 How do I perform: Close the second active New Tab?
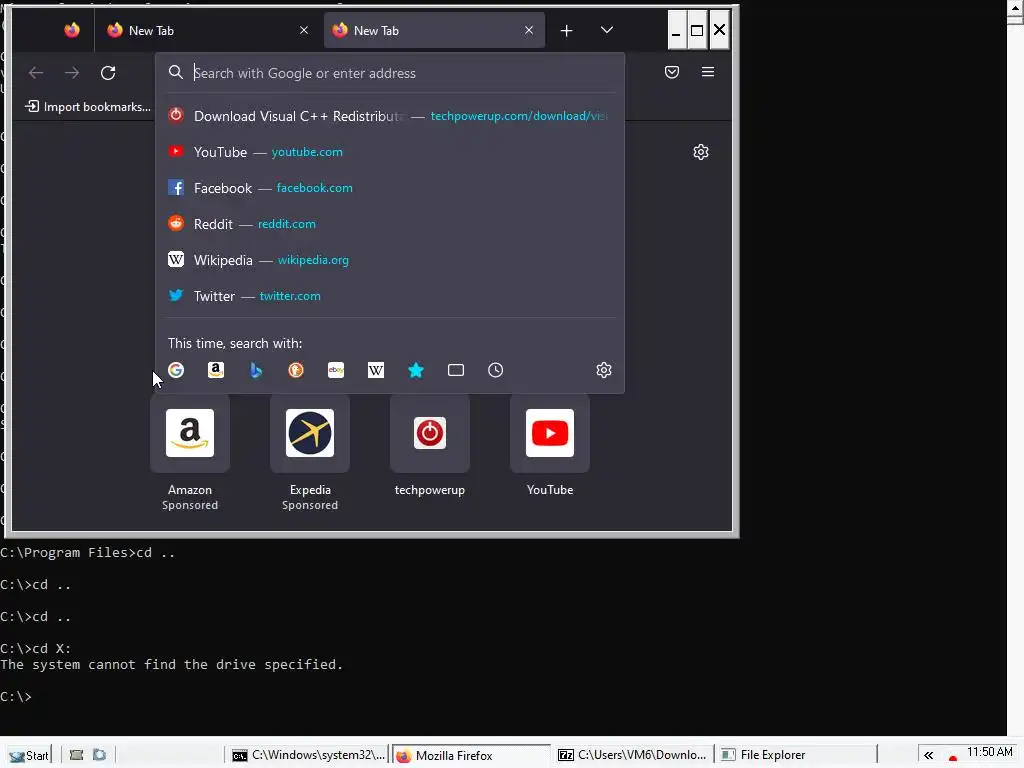pos(529,30)
